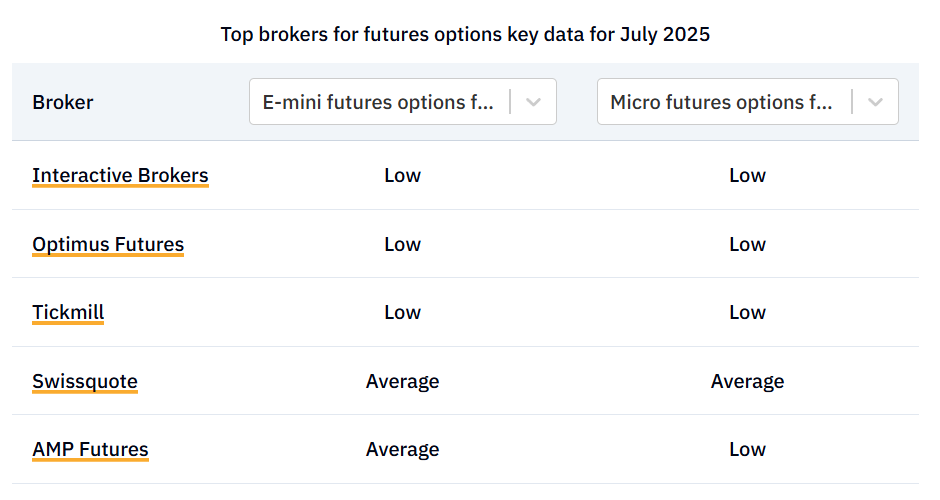This screenshot has width=940, height=500.
Task: Select Tickmill's E-mini fee value Low
Action: 402,312
